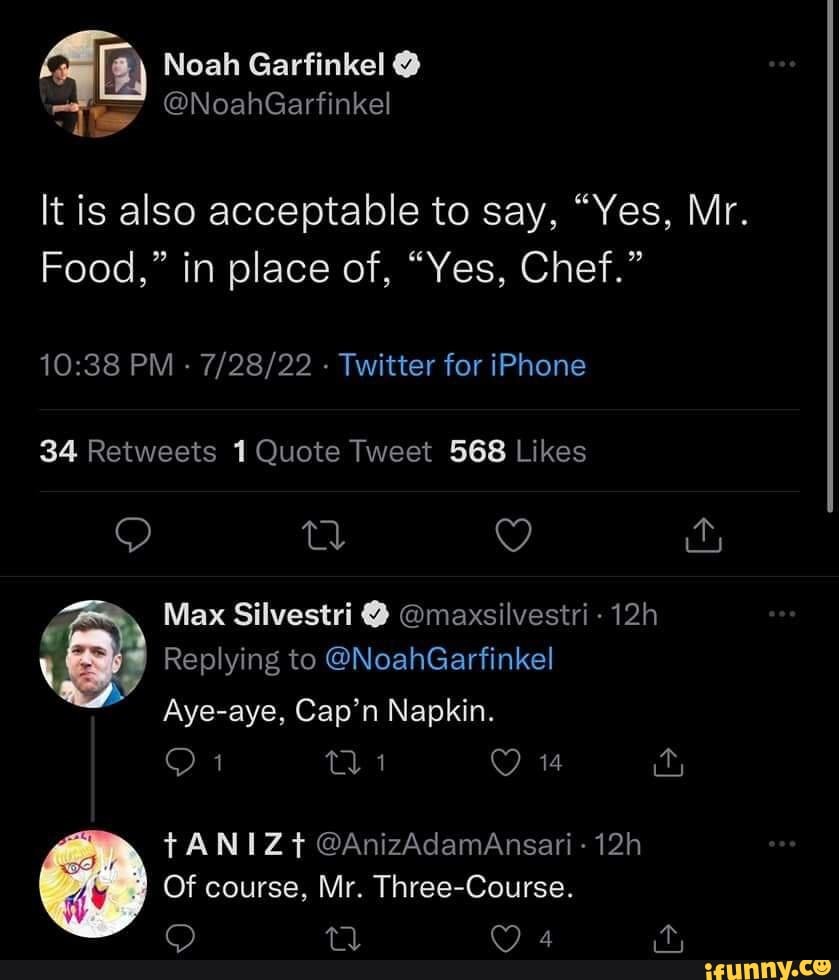The image size is (839, 980).
Task: Open more options on Noah's tweet
Action: (x=782, y=63)
